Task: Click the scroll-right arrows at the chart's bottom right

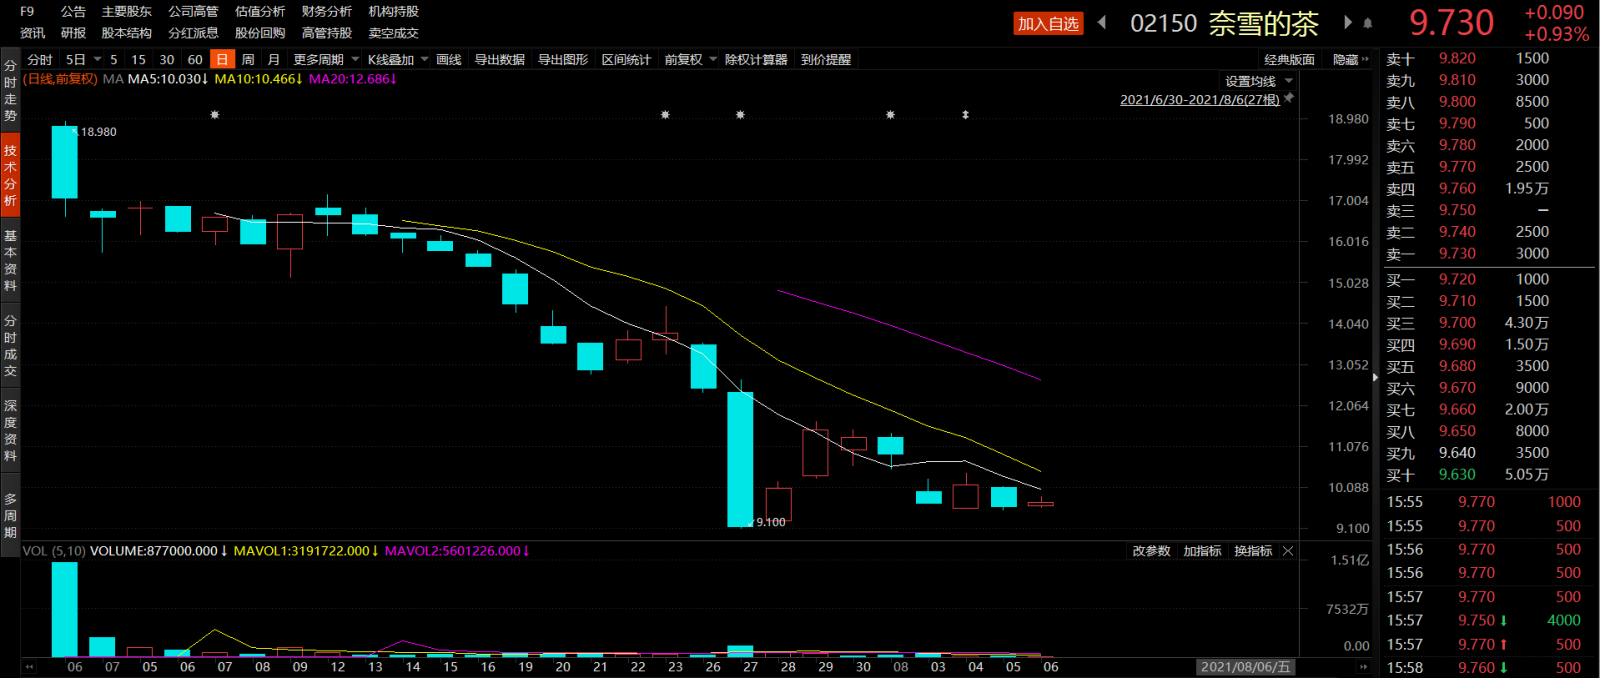Action: tap(1362, 666)
